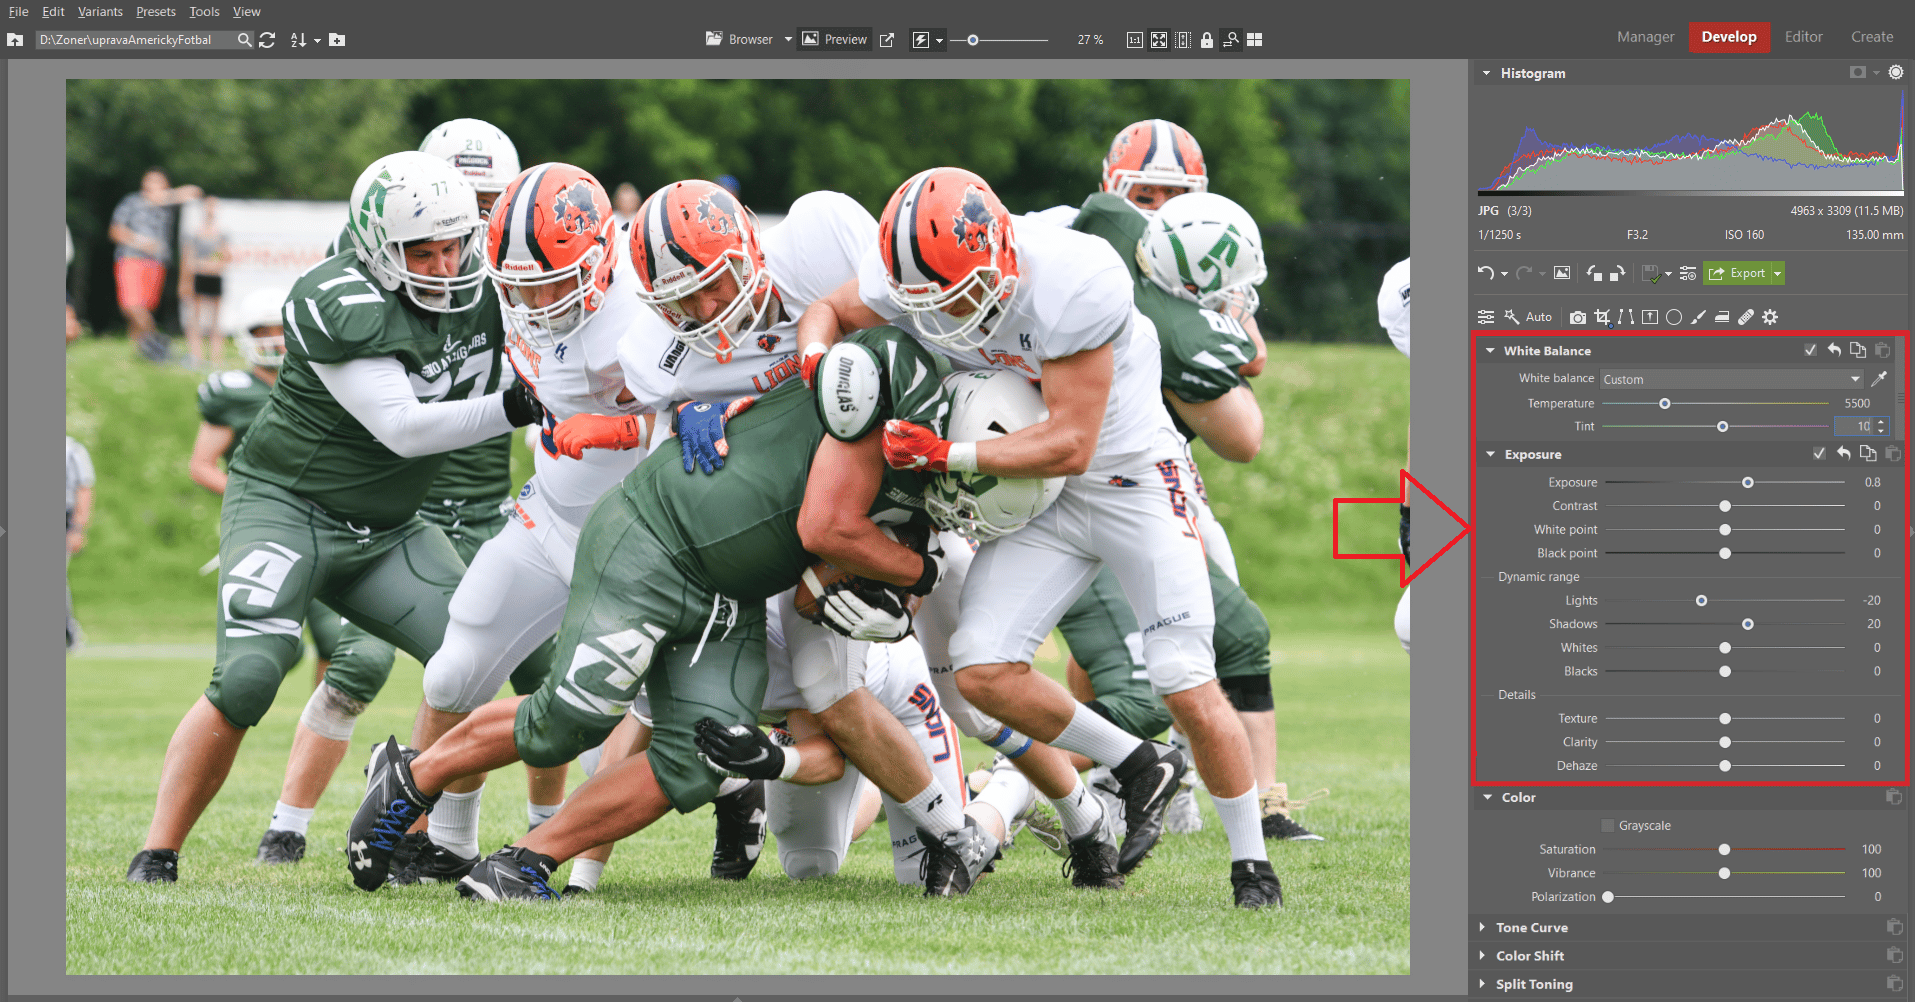Click the save with checkmark icon

[x=1651, y=273]
